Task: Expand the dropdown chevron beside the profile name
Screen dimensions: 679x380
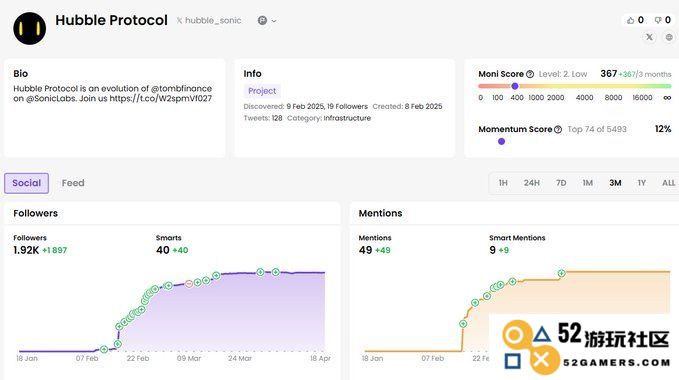Action: tap(274, 21)
